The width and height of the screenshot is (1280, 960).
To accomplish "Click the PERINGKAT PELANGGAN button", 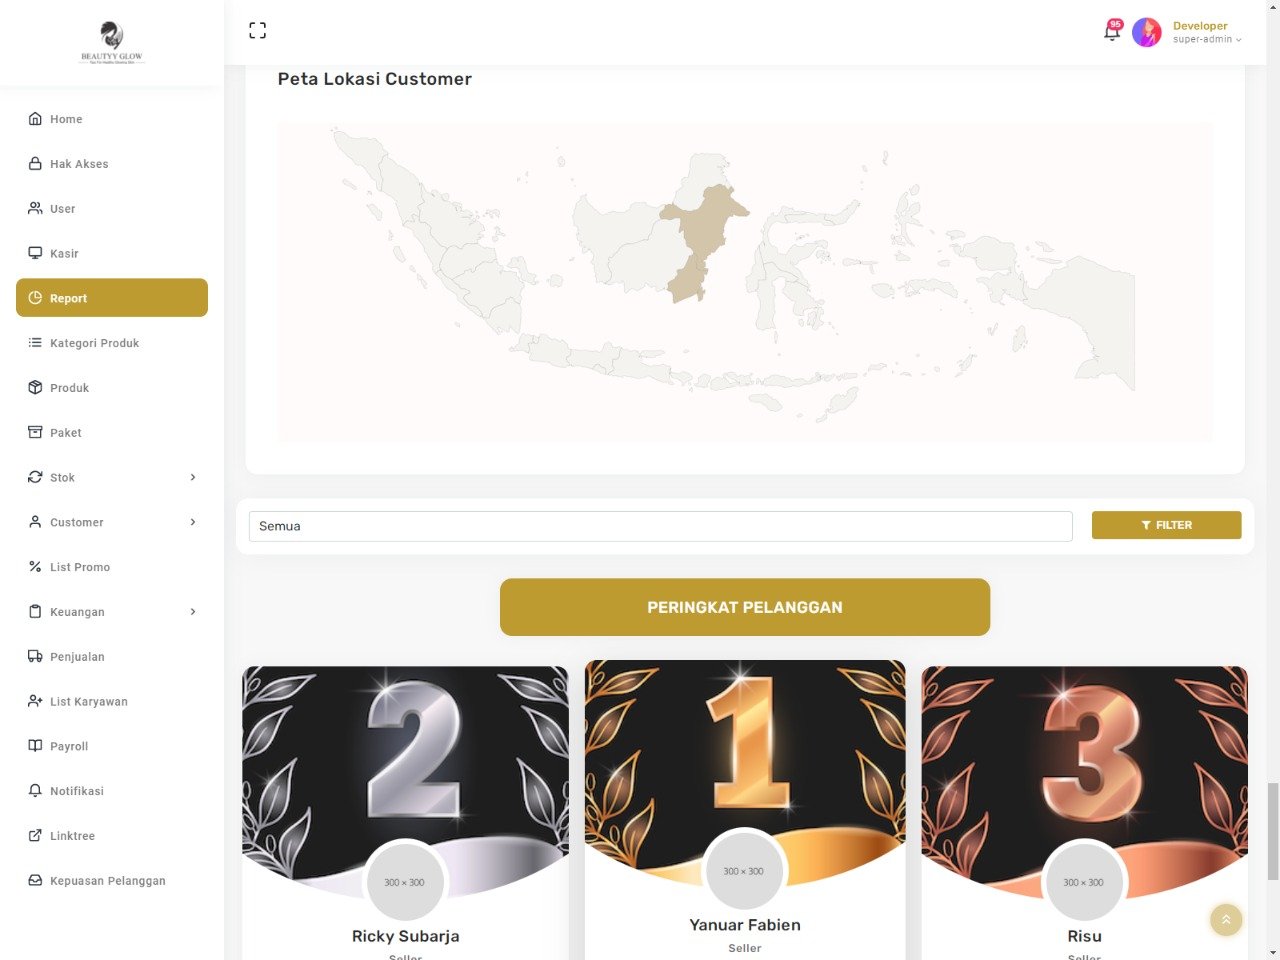I will (745, 607).
